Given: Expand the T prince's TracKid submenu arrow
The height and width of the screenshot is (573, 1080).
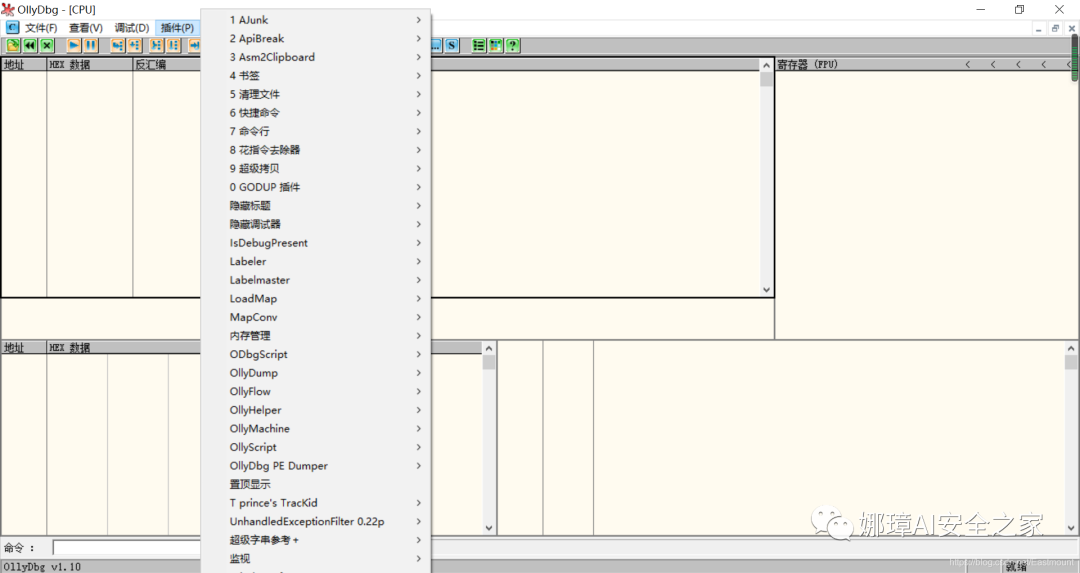Looking at the screenshot, I should tap(419, 503).
